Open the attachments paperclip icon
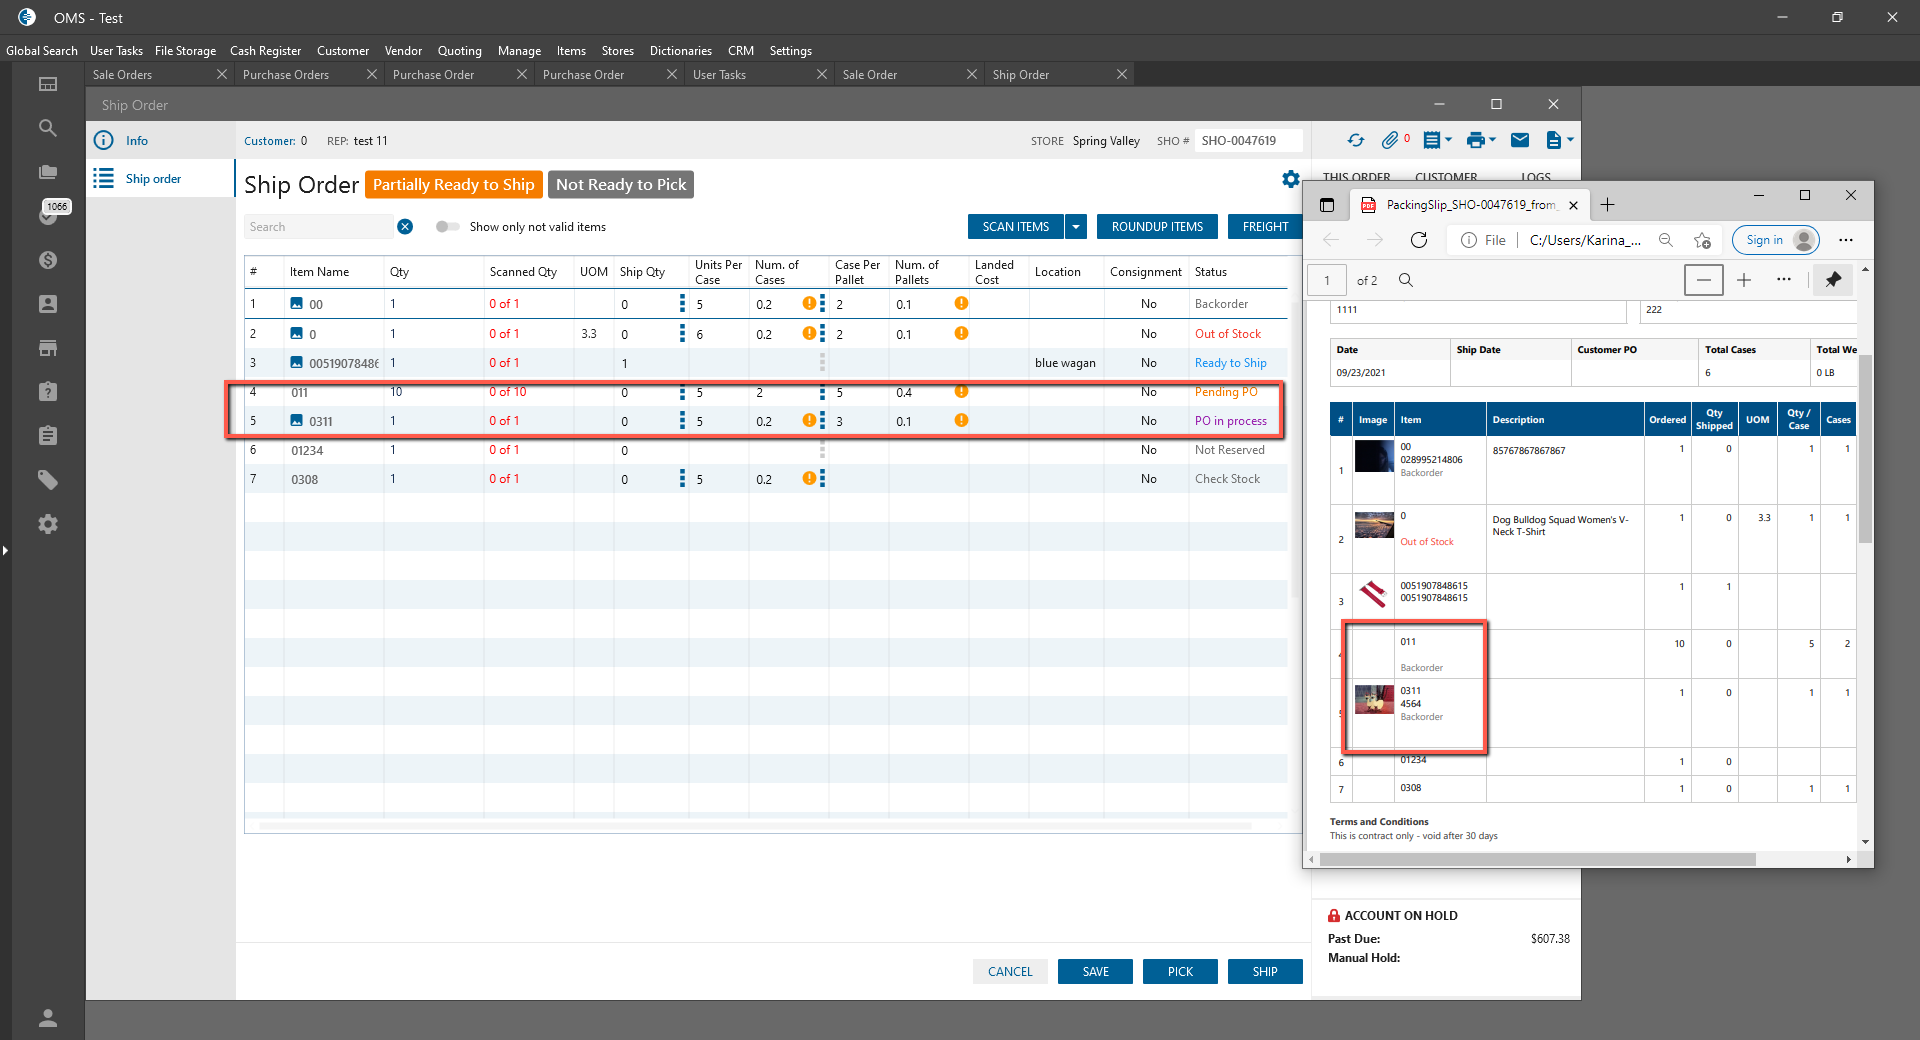Screen dimensions: 1920x1040 1390,141
